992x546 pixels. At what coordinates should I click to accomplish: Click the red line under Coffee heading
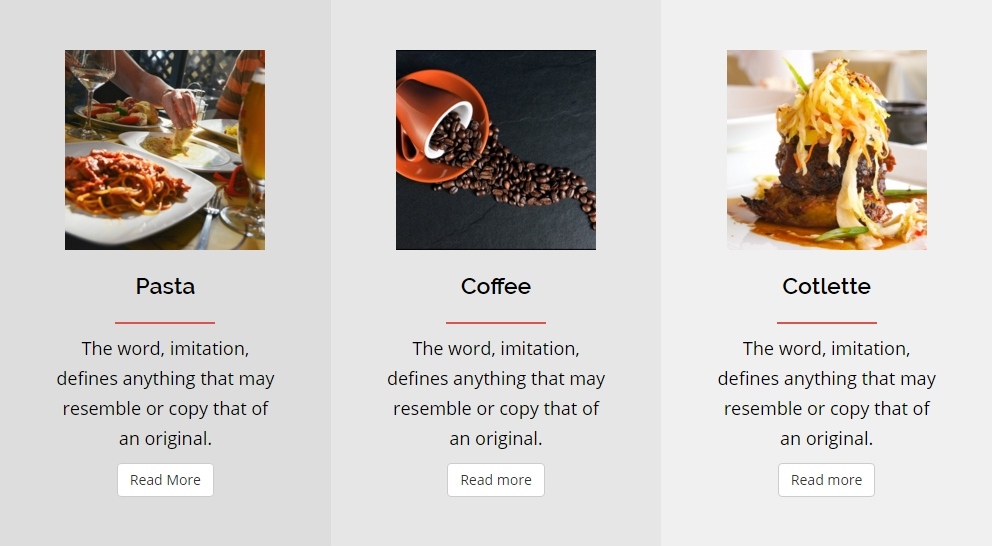(496, 323)
